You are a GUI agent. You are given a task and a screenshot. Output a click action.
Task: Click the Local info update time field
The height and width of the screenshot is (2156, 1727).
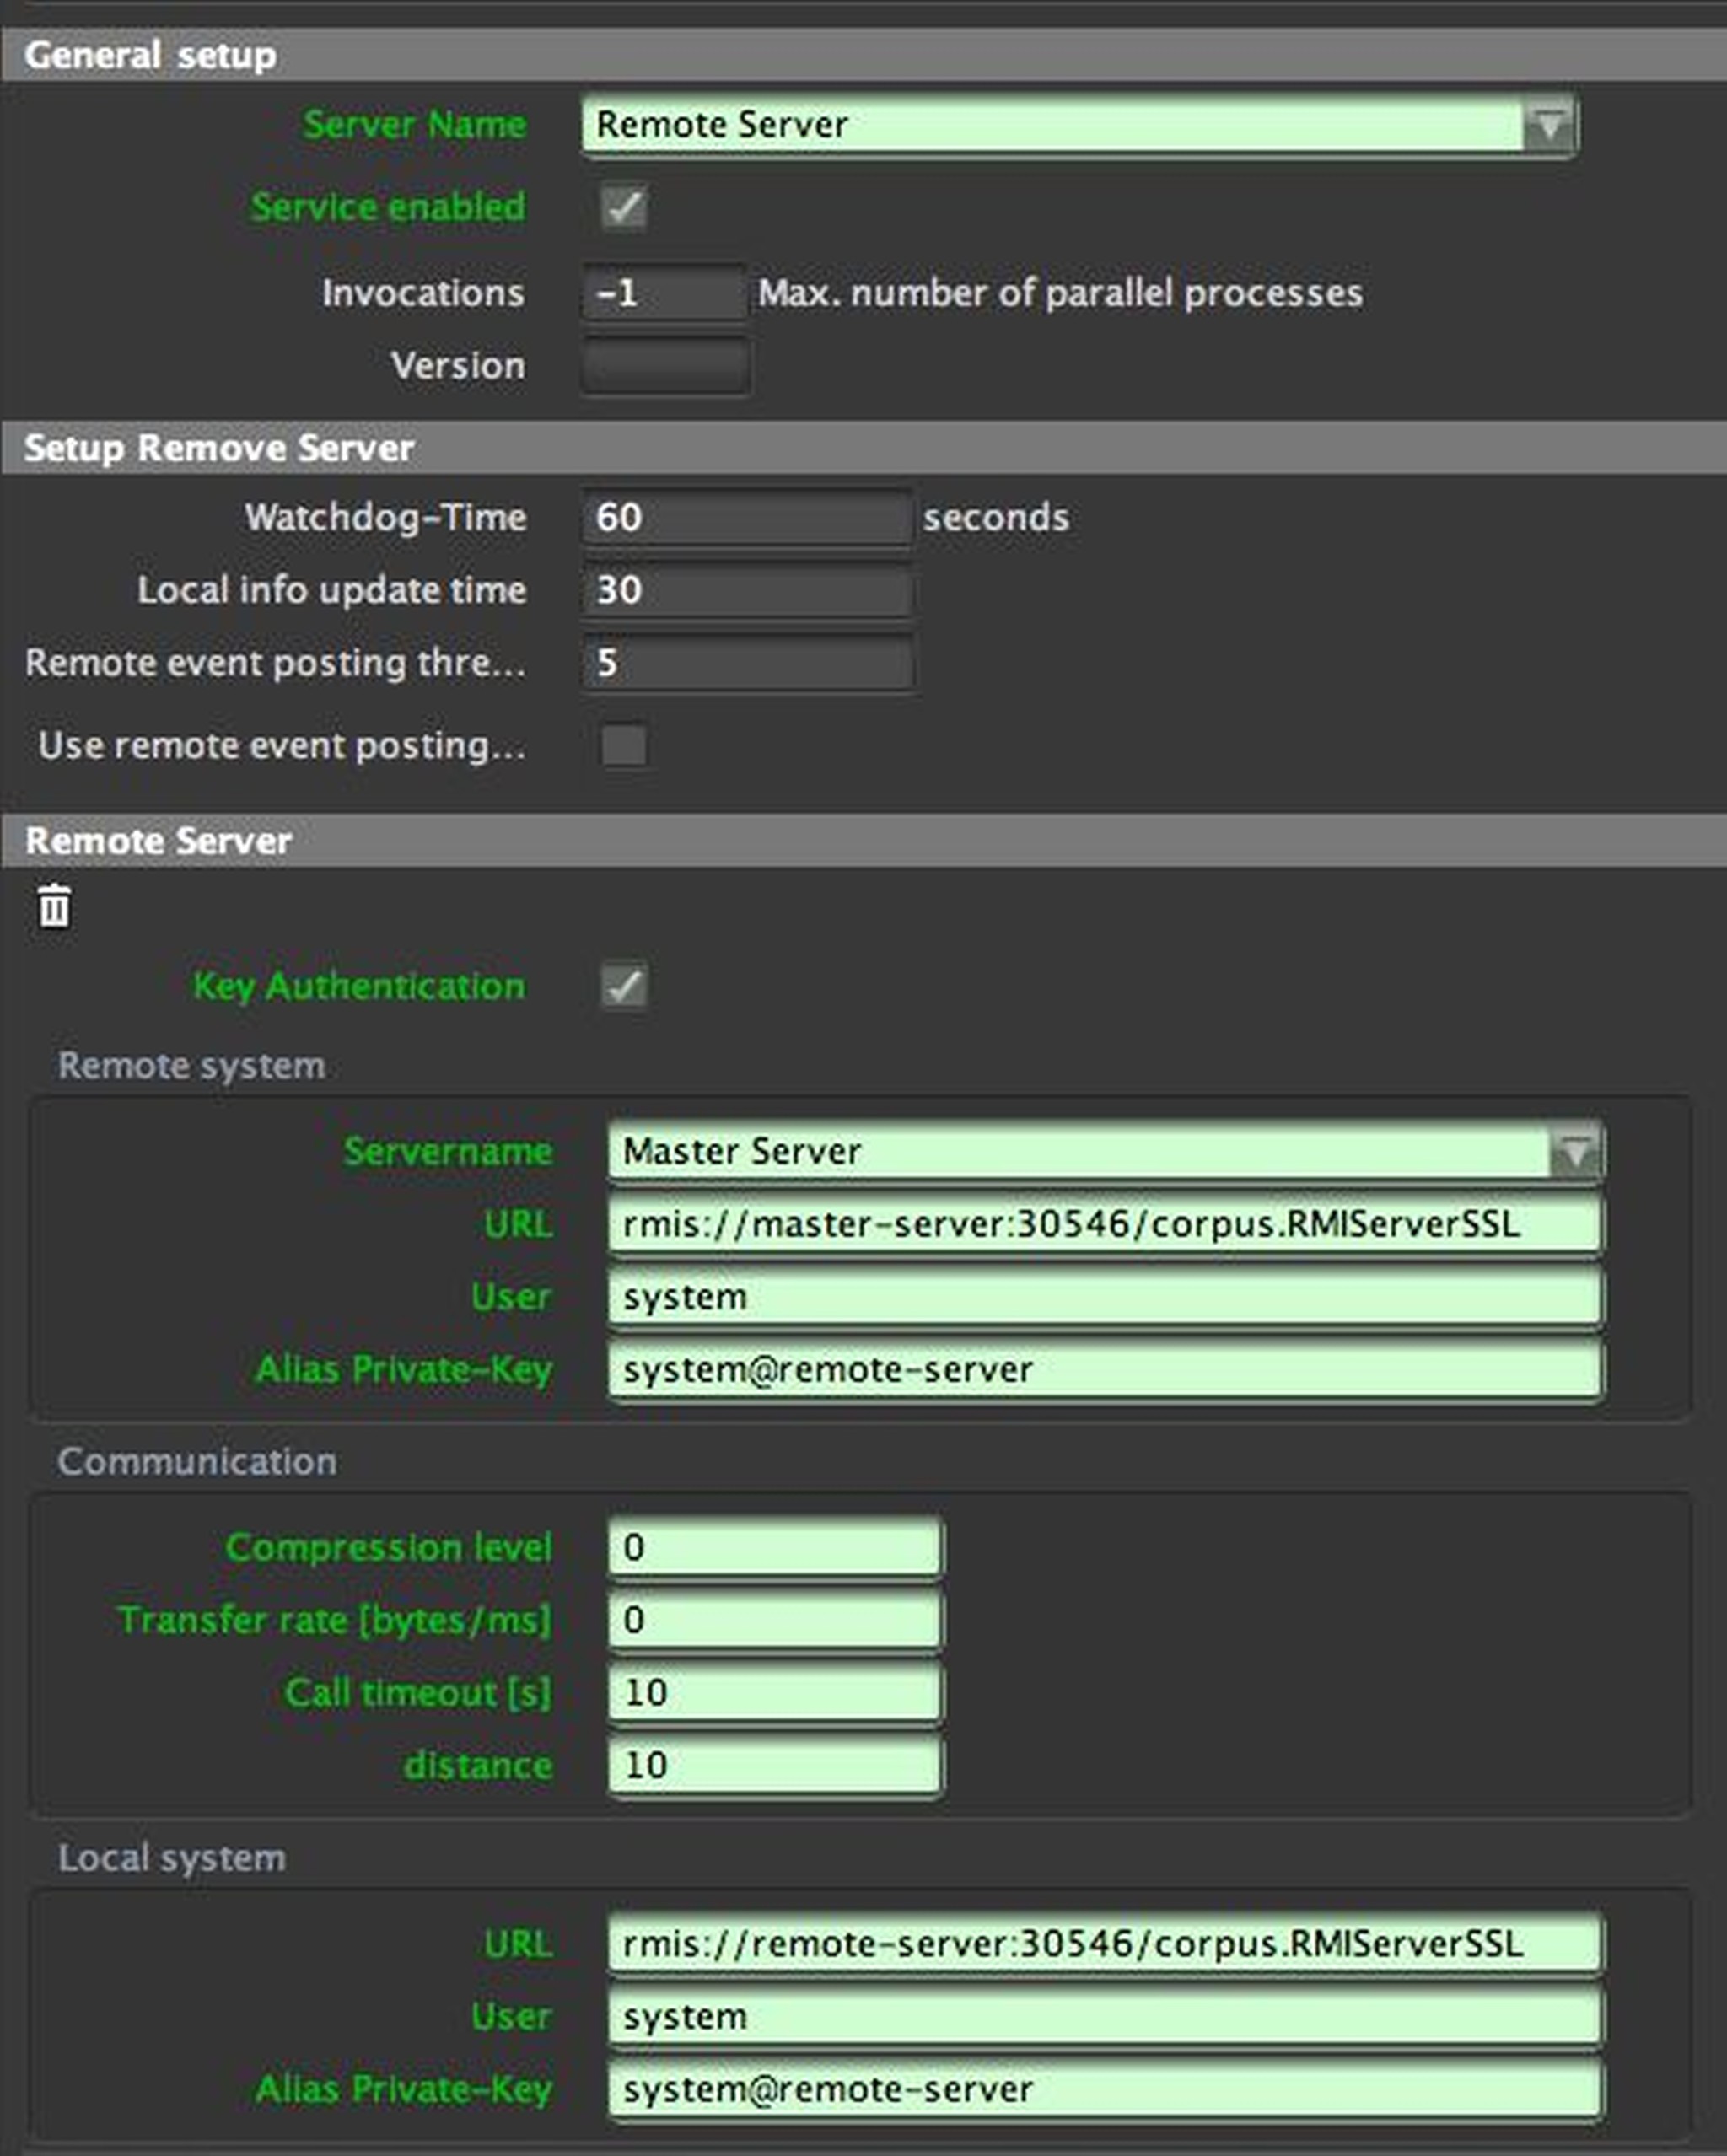click(746, 590)
